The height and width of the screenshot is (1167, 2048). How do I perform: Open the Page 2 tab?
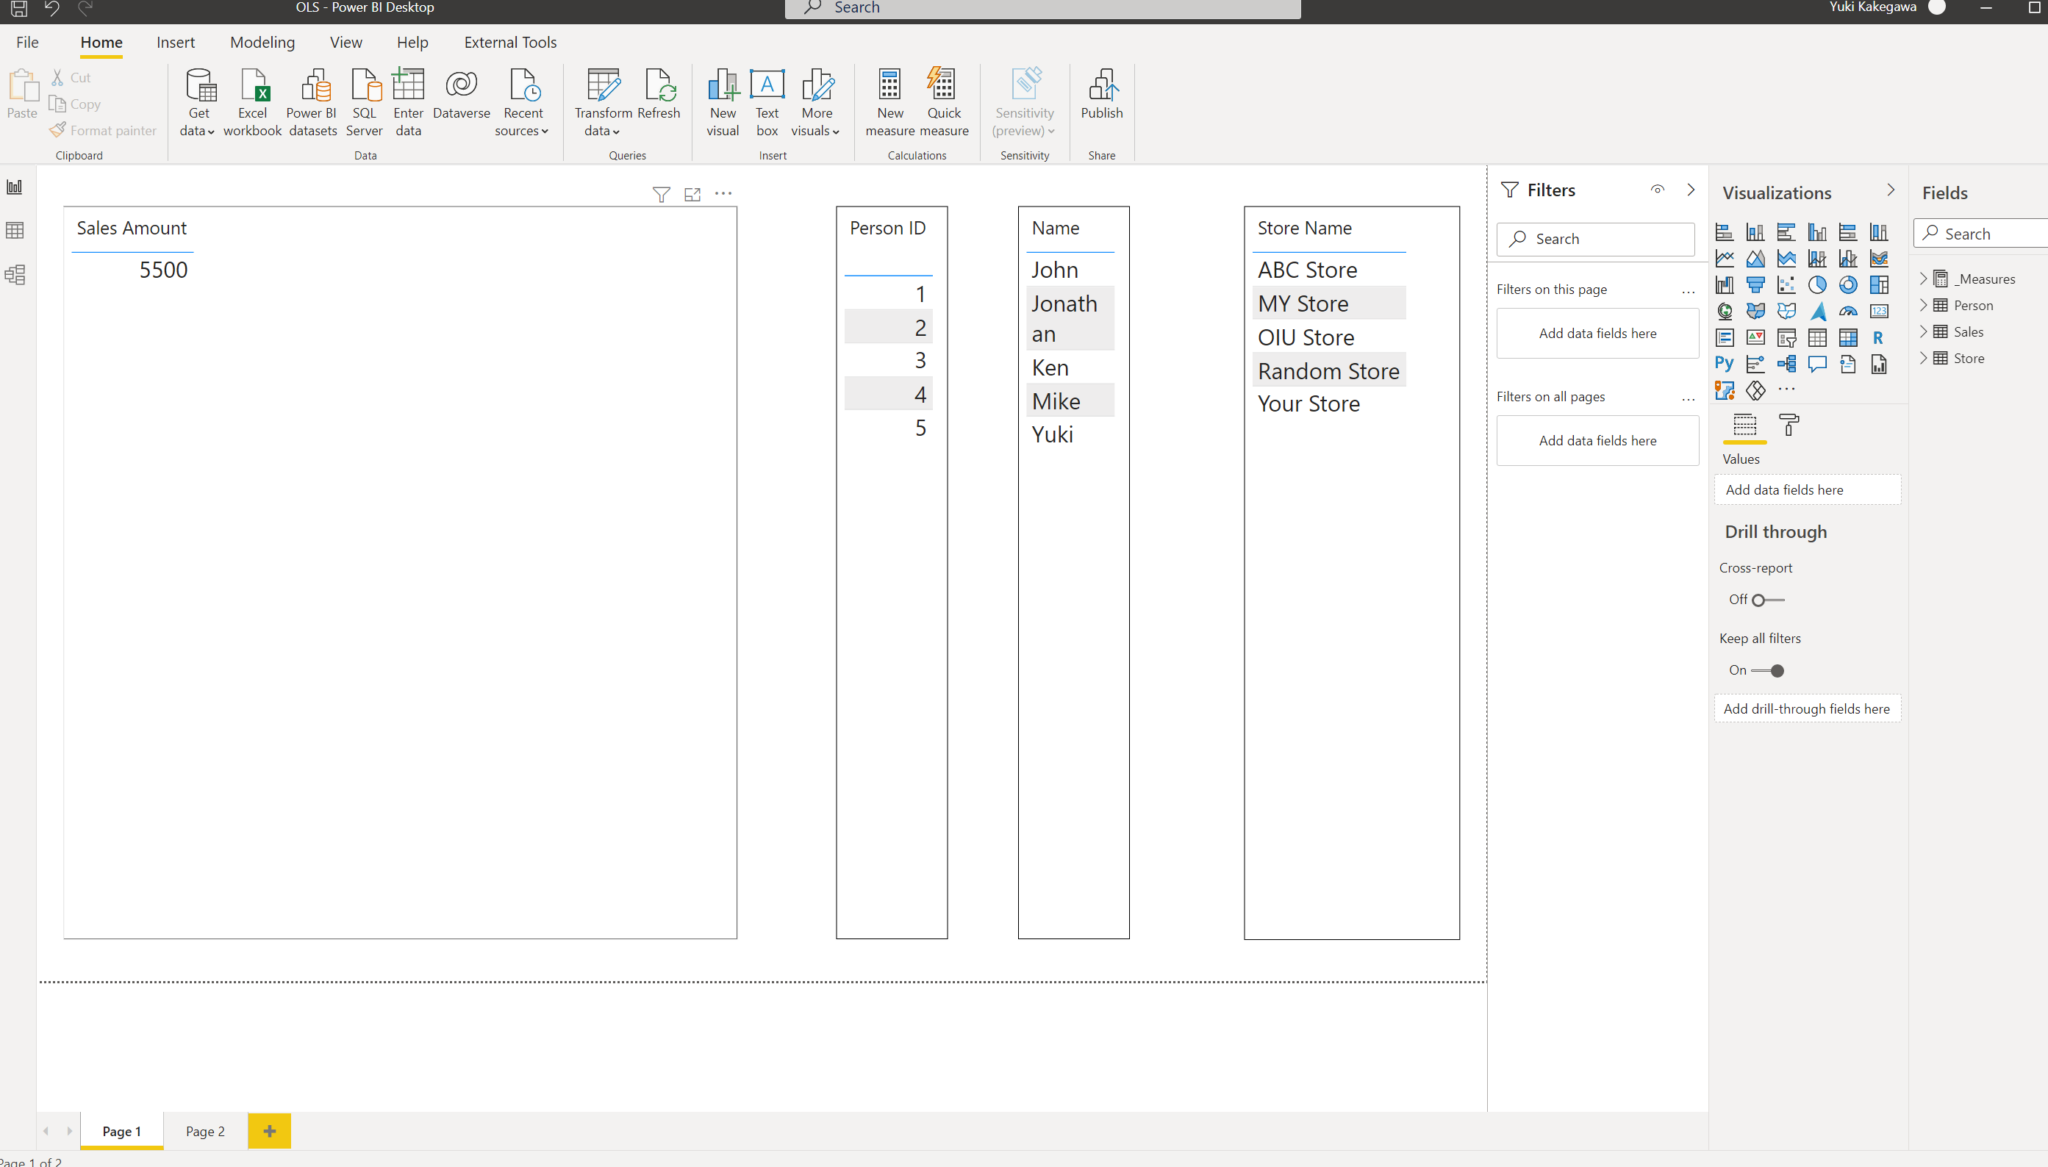(204, 1131)
